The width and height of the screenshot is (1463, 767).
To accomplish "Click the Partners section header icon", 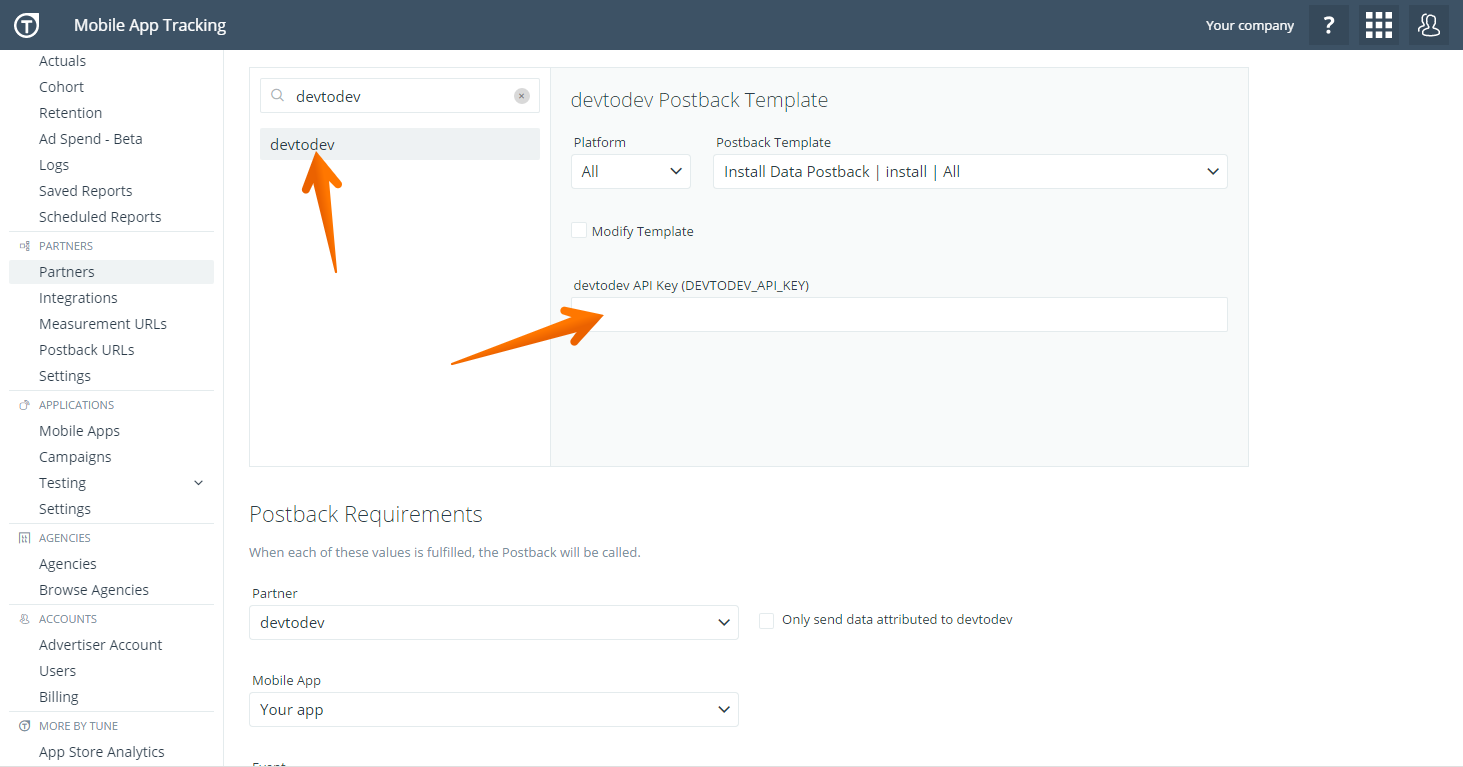I will coord(25,246).
